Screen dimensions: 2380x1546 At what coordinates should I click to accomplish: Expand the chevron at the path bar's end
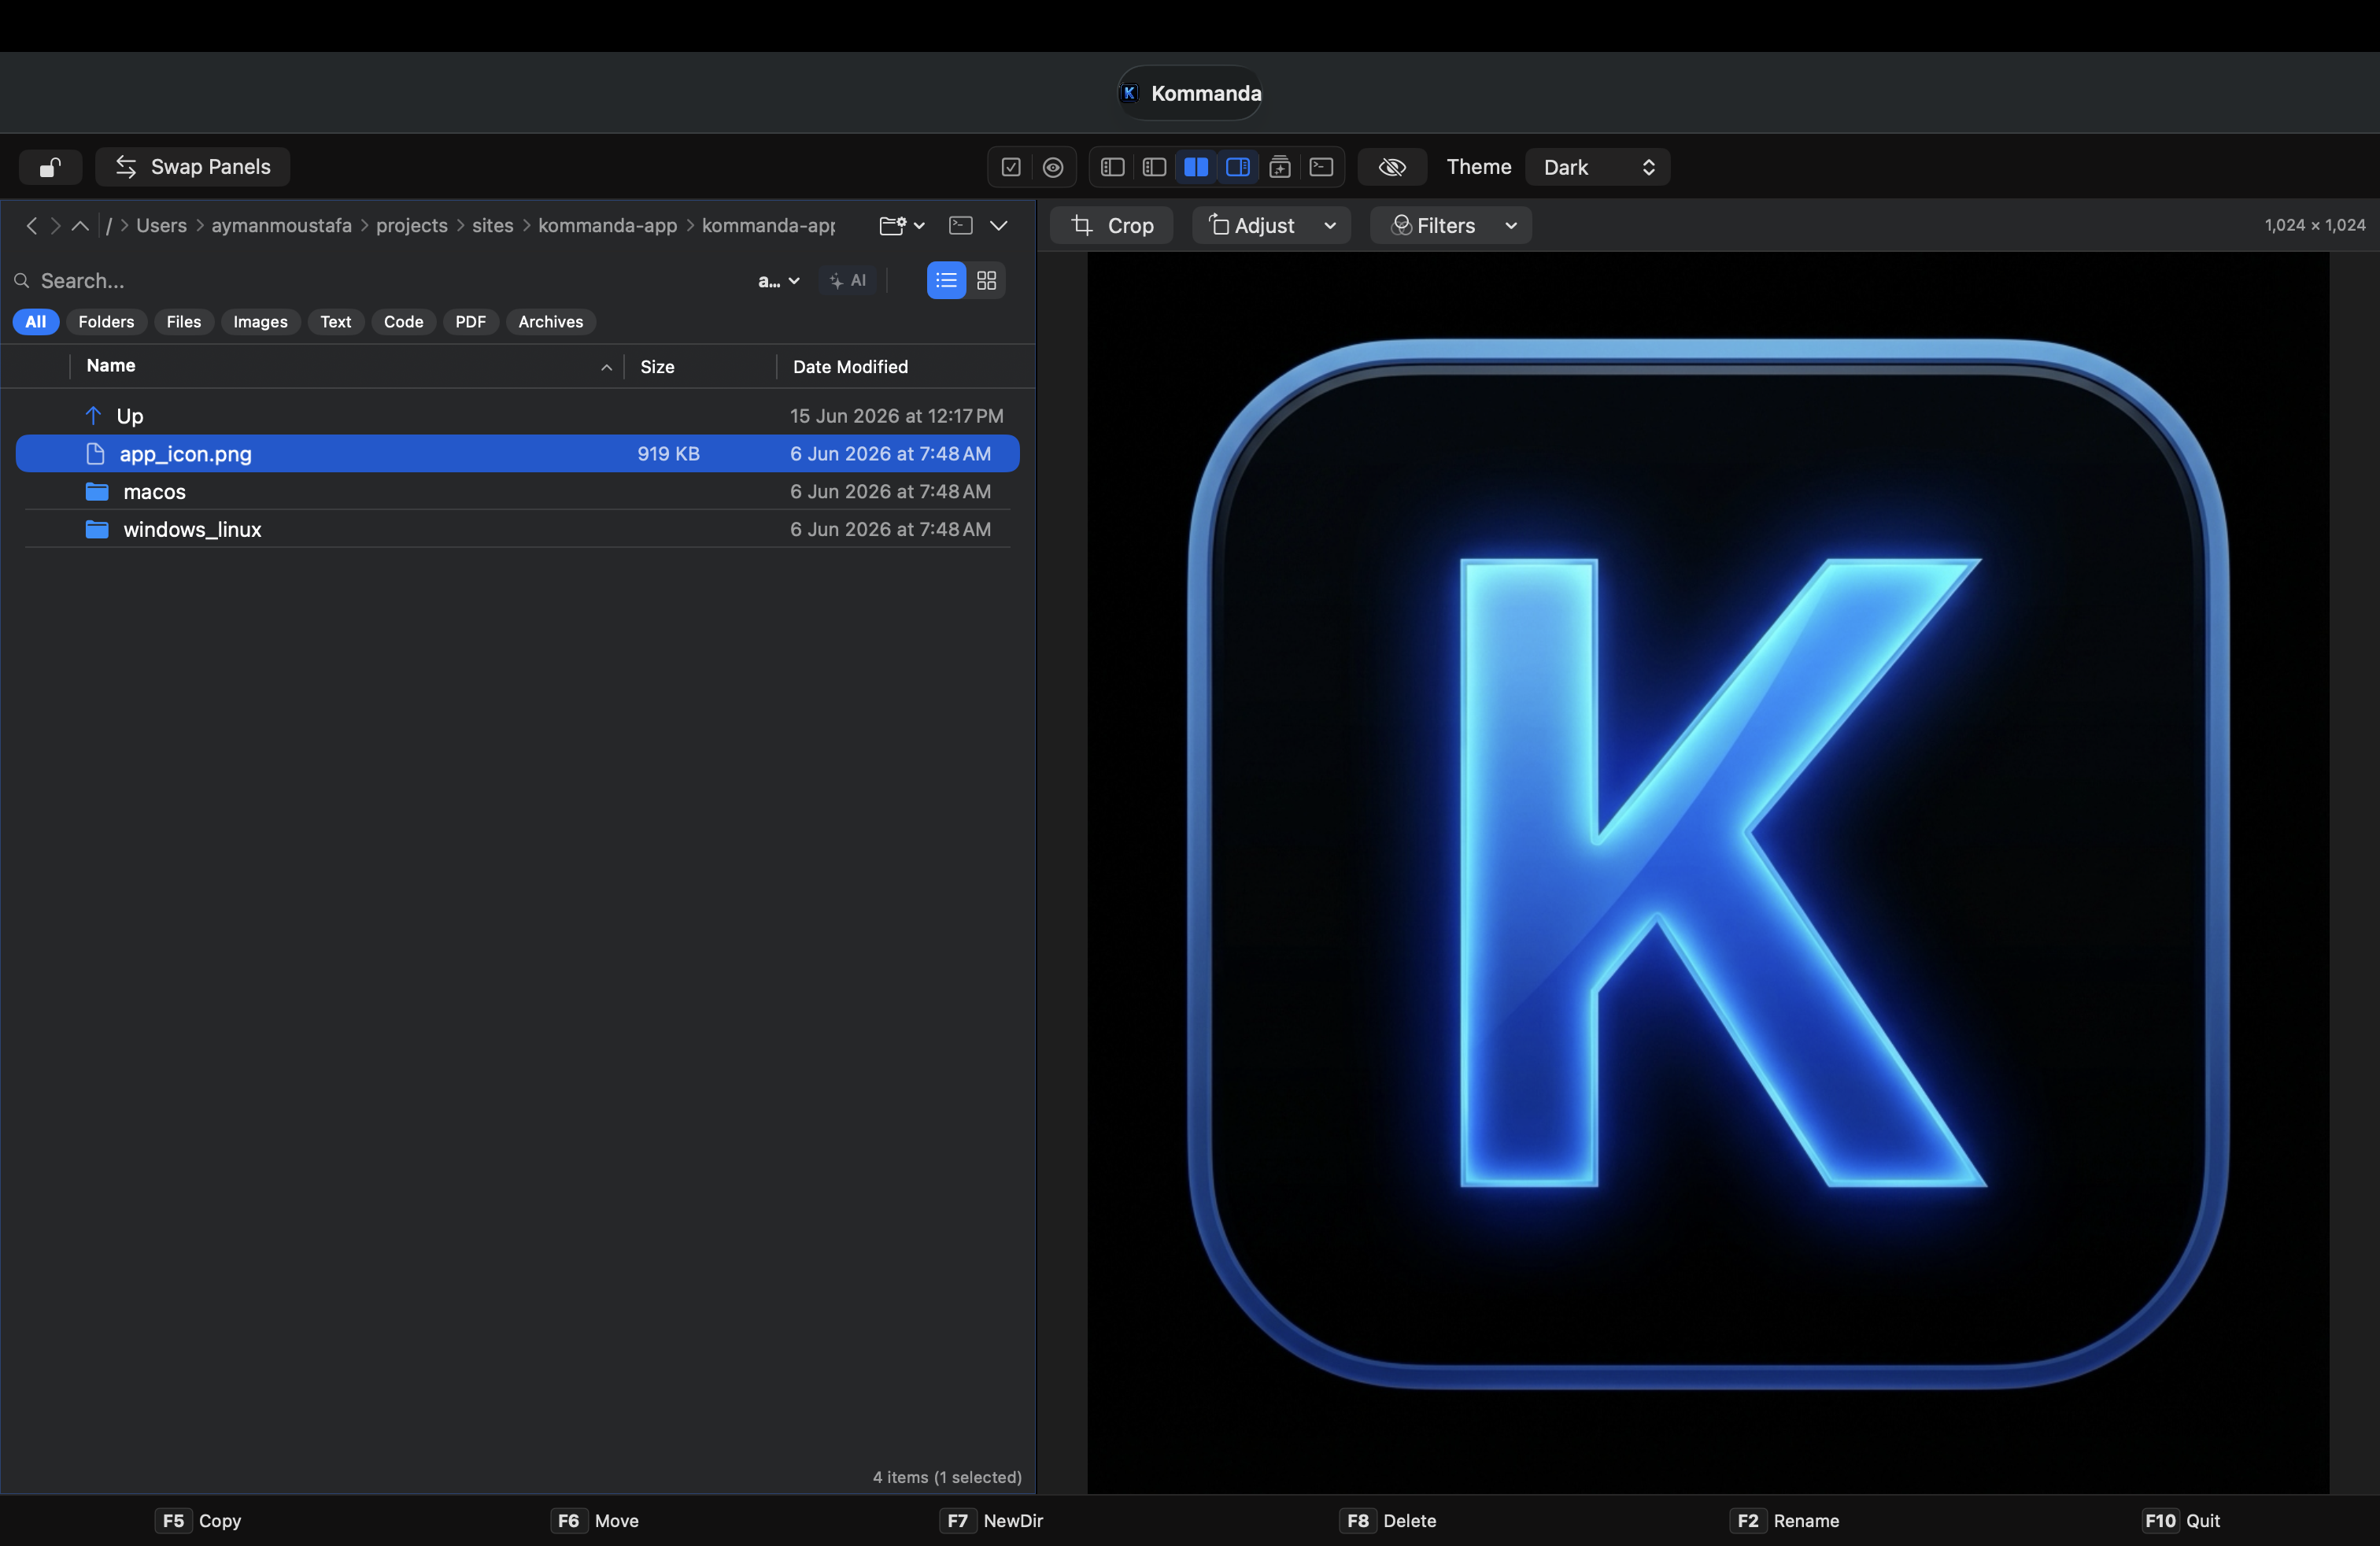coord(998,226)
